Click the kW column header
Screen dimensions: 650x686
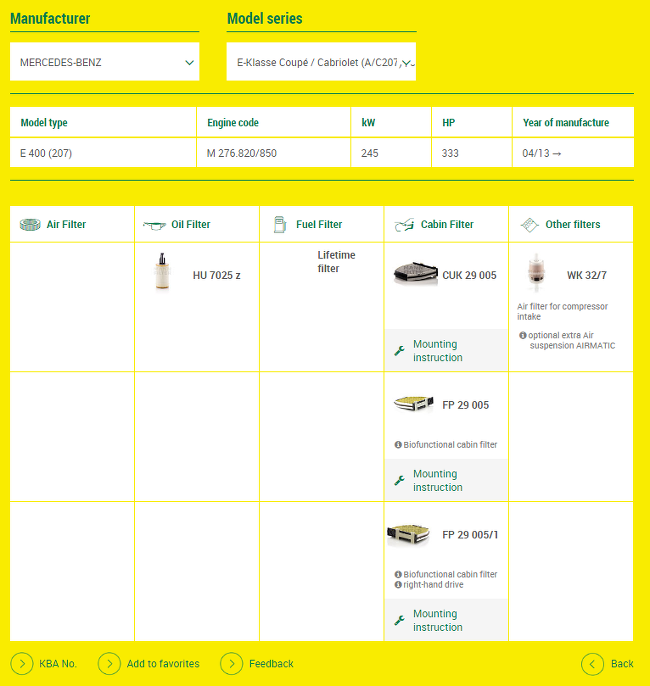coord(391,122)
